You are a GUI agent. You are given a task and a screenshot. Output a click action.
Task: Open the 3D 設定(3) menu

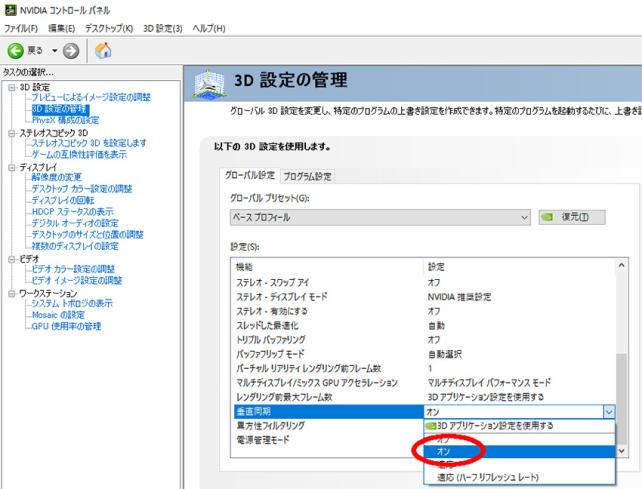pyautogui.click(x=163, y=28)
